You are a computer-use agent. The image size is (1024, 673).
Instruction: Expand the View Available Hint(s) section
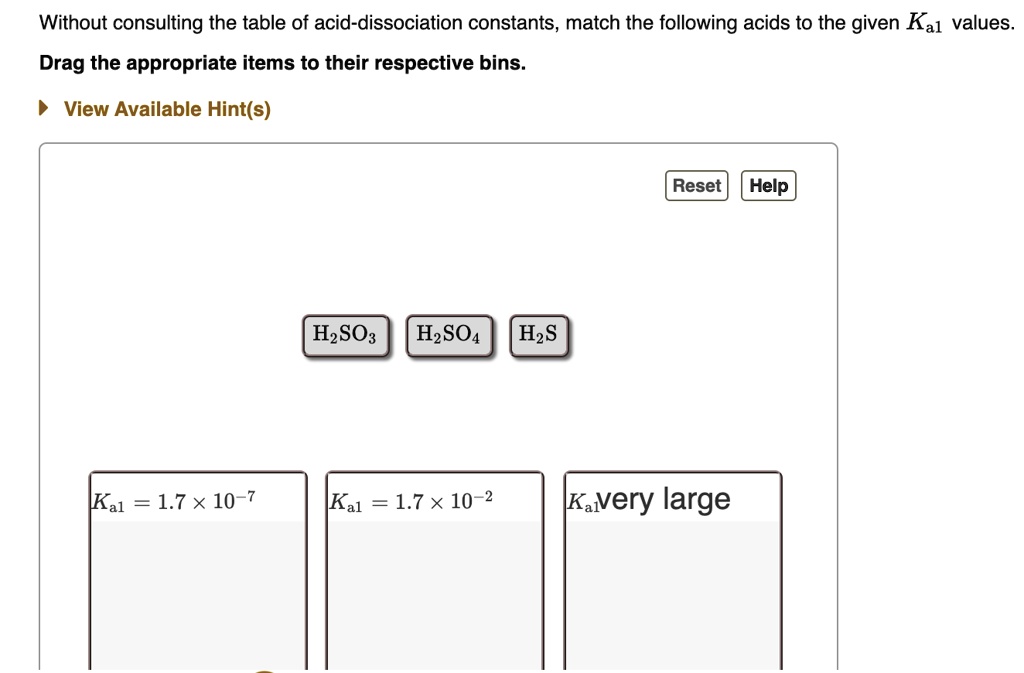166,109
